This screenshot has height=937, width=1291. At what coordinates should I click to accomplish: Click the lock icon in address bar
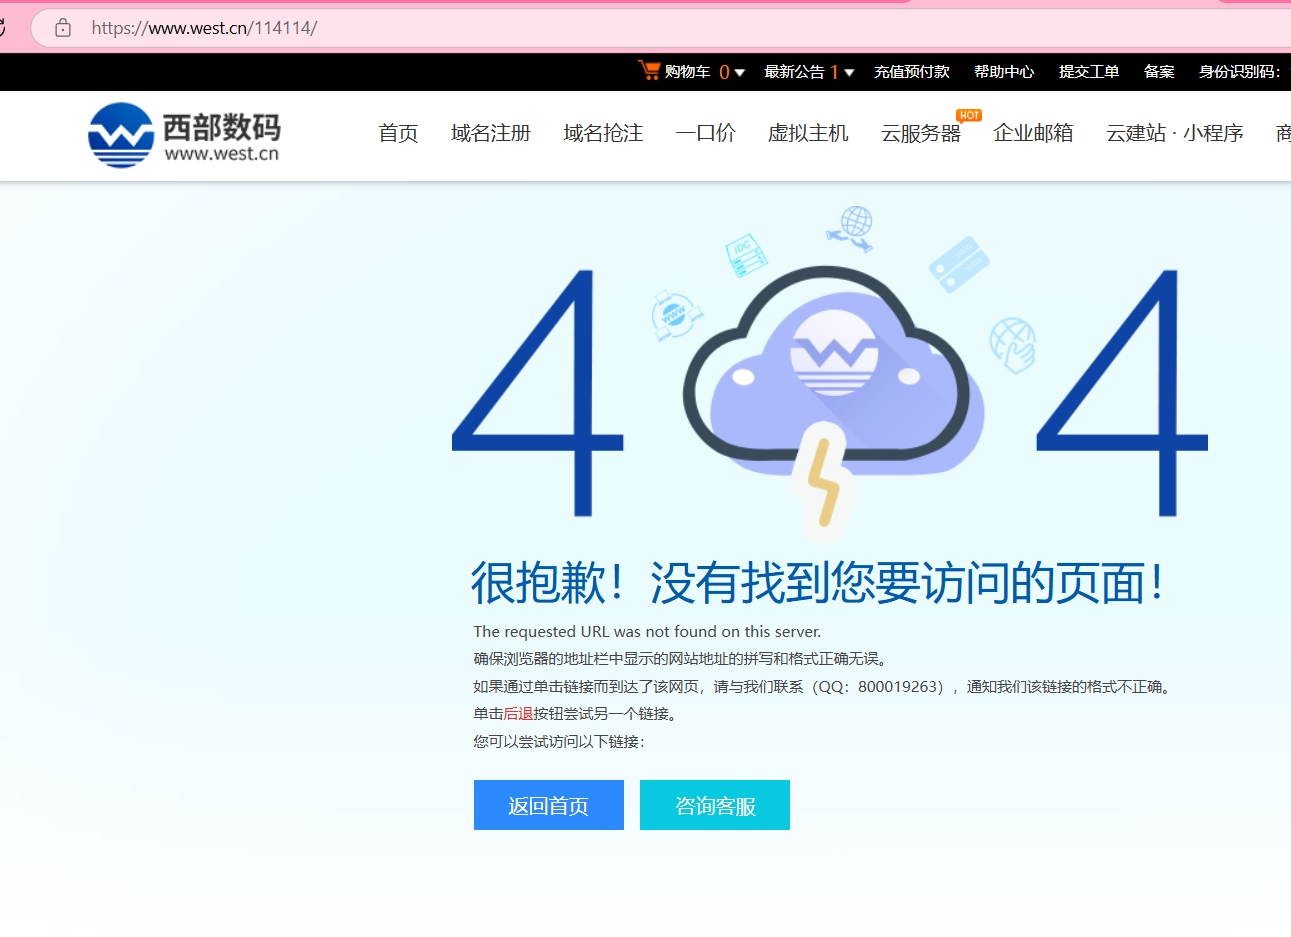[63, 28]
